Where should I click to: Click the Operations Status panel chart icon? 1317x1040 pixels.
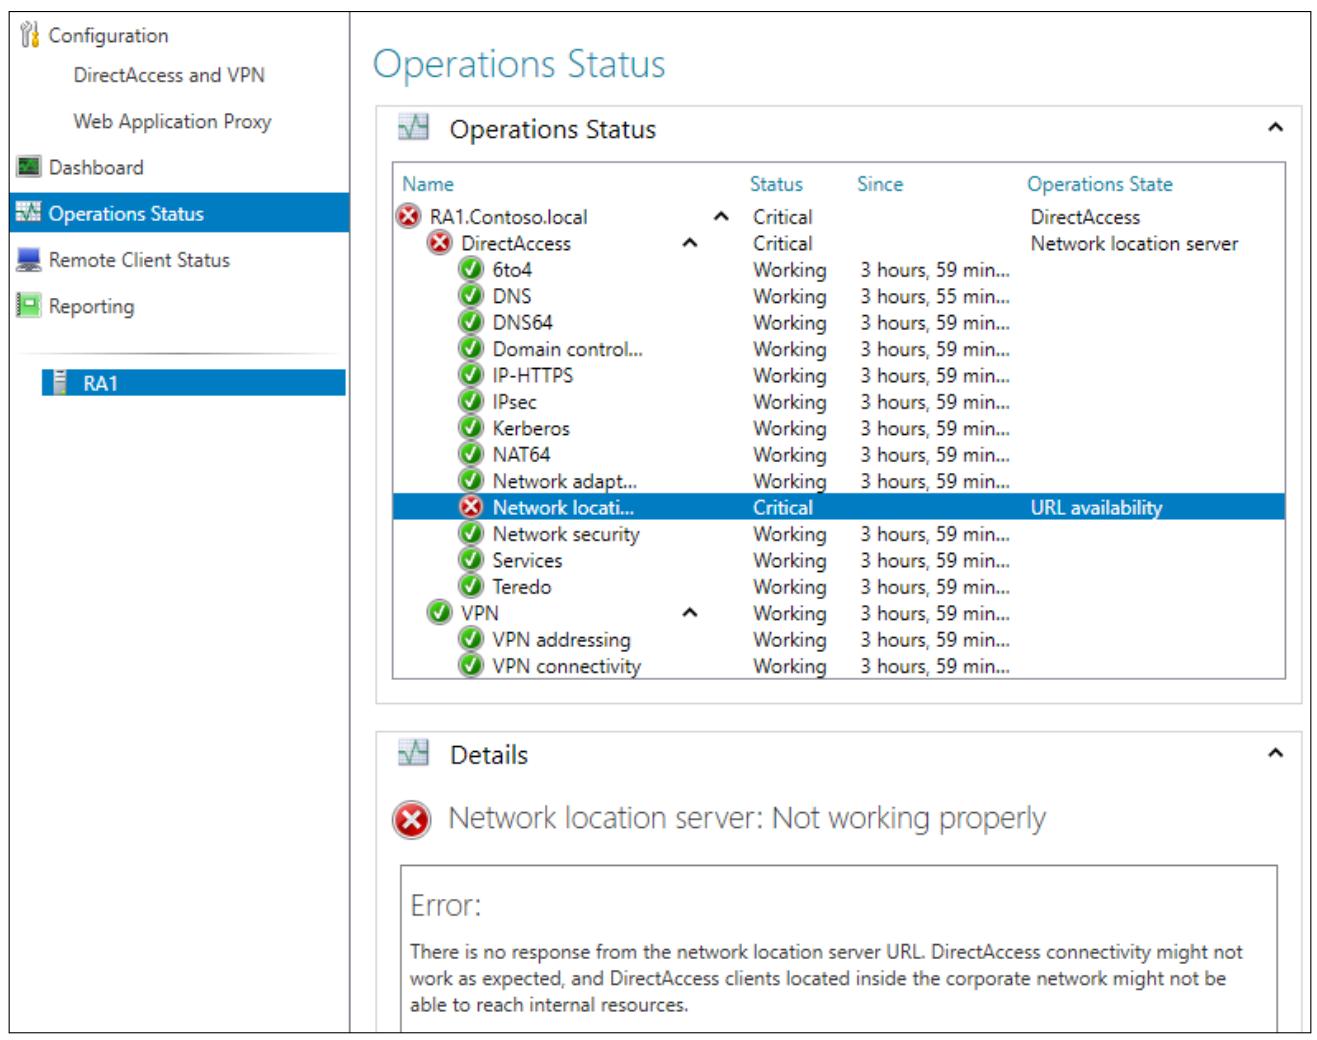point(413,128)
